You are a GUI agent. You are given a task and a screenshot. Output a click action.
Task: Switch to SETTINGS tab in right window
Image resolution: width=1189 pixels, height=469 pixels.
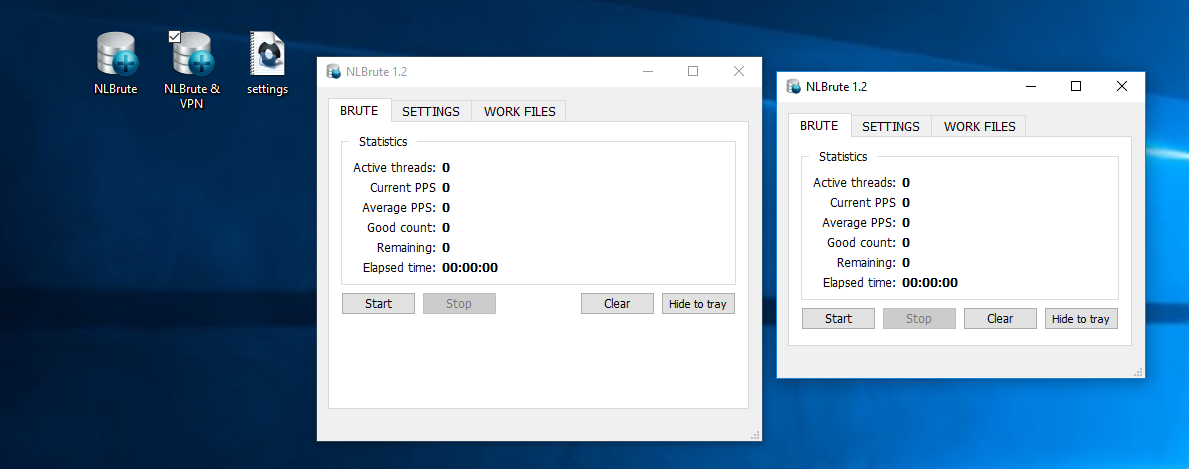coord(890,126)
